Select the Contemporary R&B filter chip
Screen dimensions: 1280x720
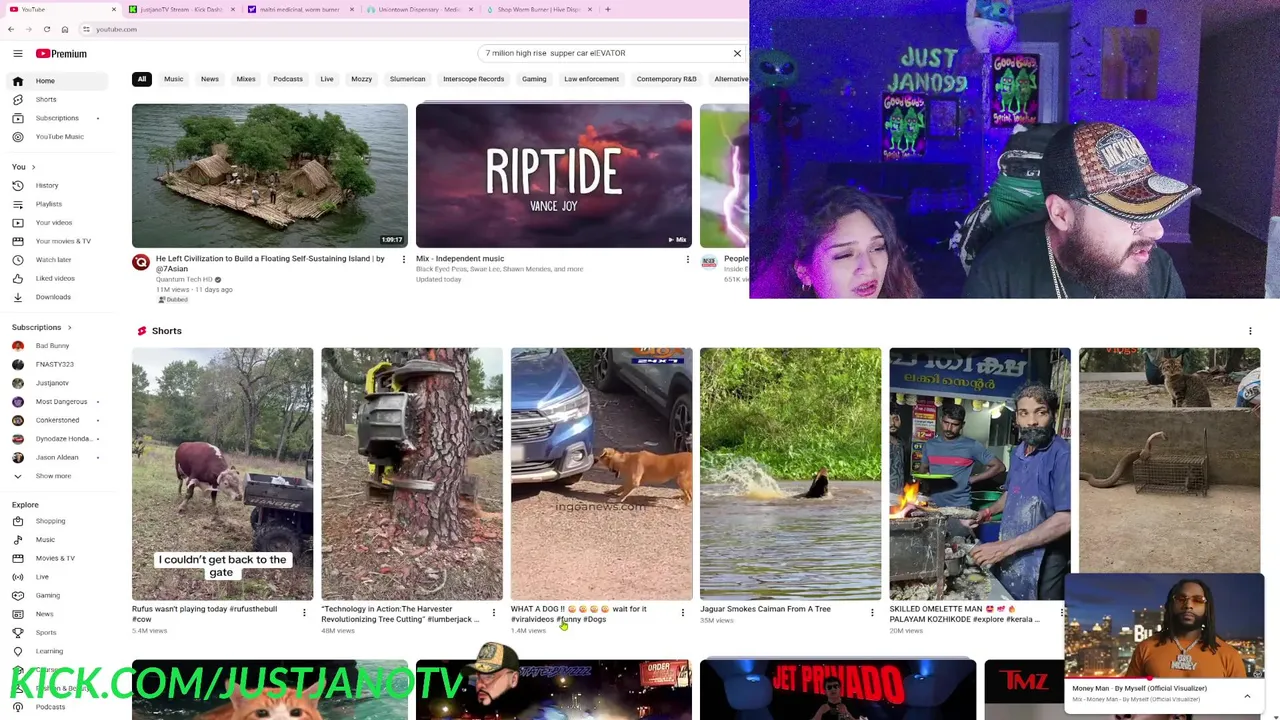point(666,79)
